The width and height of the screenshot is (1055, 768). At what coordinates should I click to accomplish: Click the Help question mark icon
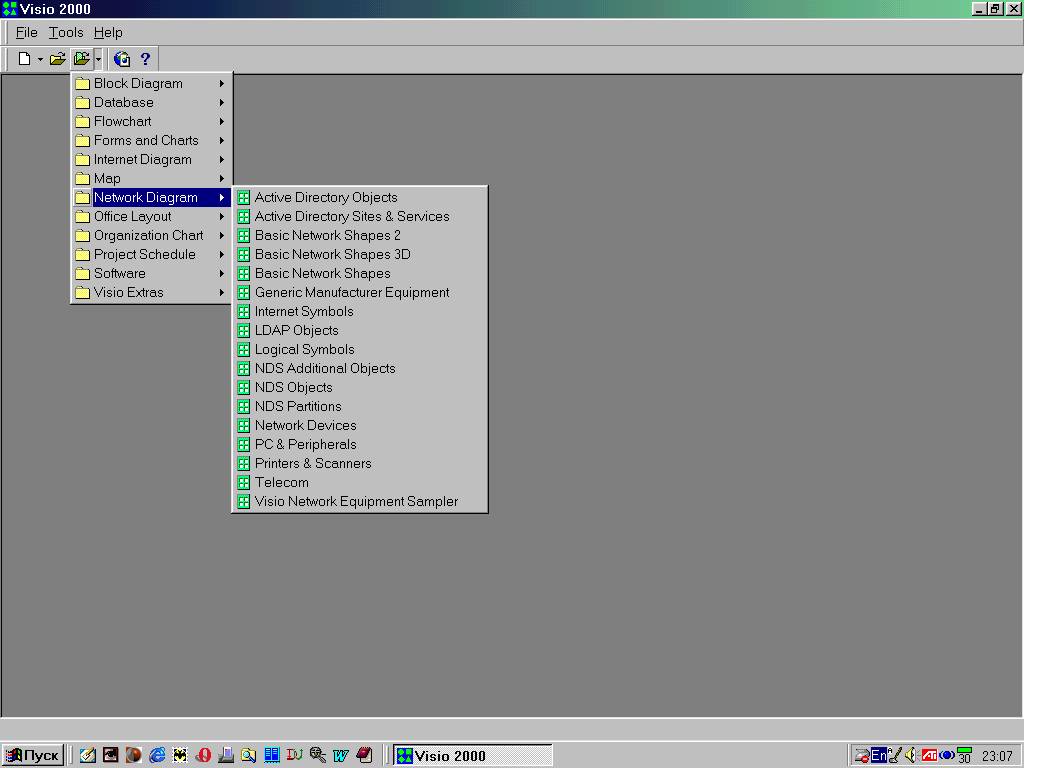click(x=145, y=59)
